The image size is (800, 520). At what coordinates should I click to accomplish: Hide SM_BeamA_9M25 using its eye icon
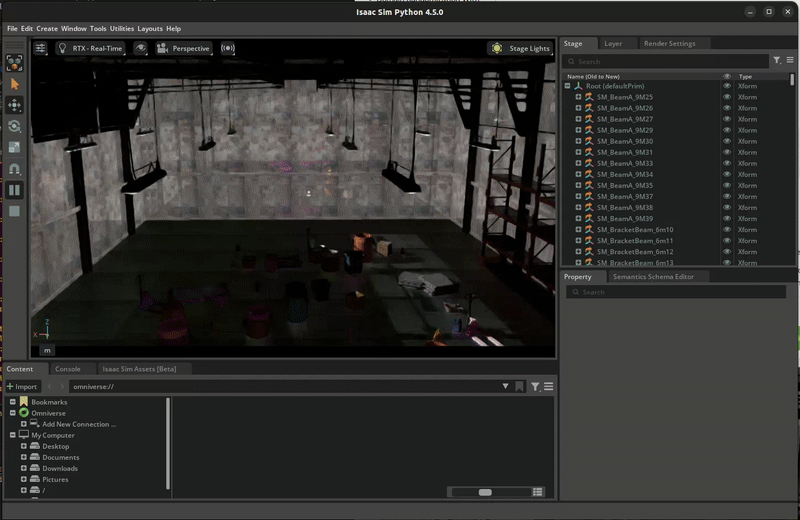pos(727,97)
